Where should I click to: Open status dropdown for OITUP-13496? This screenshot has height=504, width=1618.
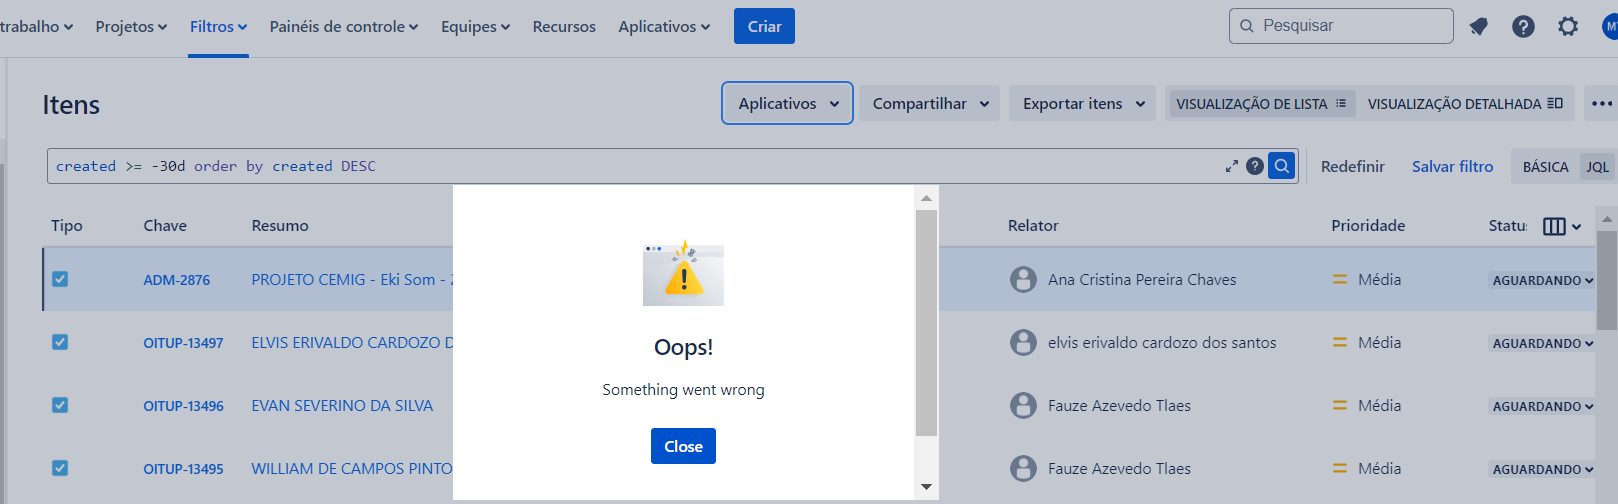tap(1542, 406)
